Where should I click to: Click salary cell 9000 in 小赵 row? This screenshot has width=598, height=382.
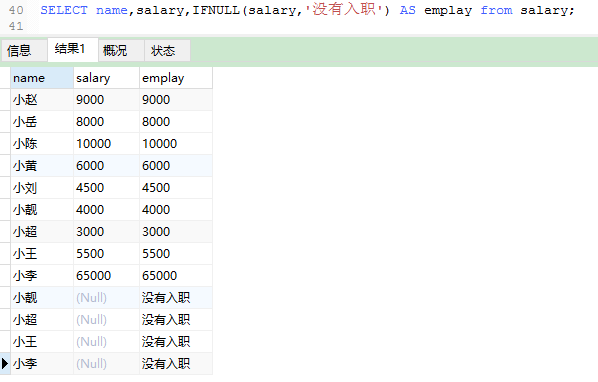pos(106,100)
